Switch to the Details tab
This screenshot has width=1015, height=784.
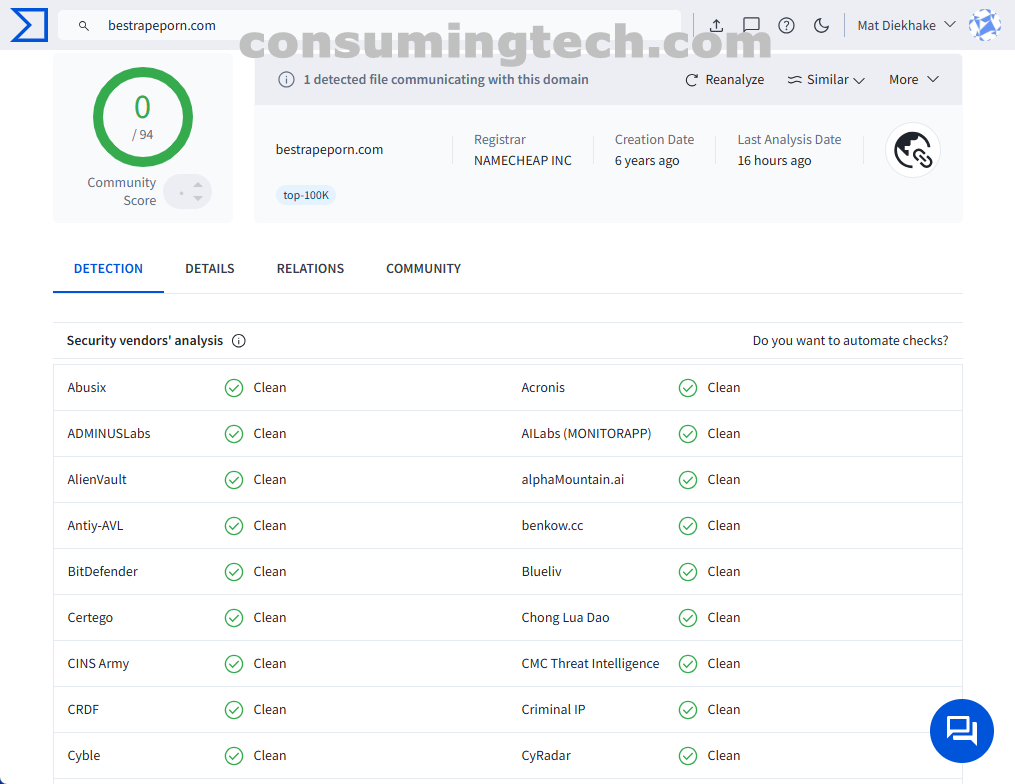point(210,269)
